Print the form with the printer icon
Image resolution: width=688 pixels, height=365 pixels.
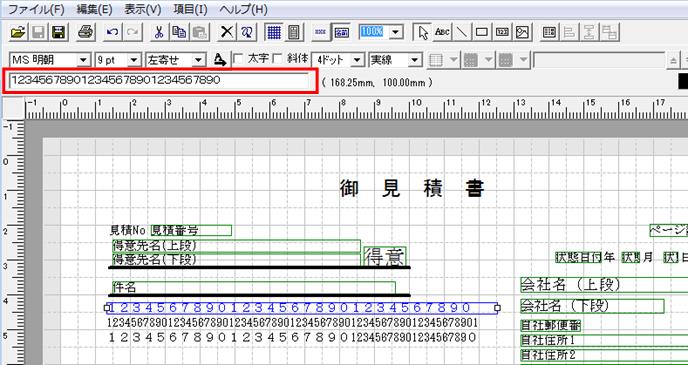click(x=86, y=32)
